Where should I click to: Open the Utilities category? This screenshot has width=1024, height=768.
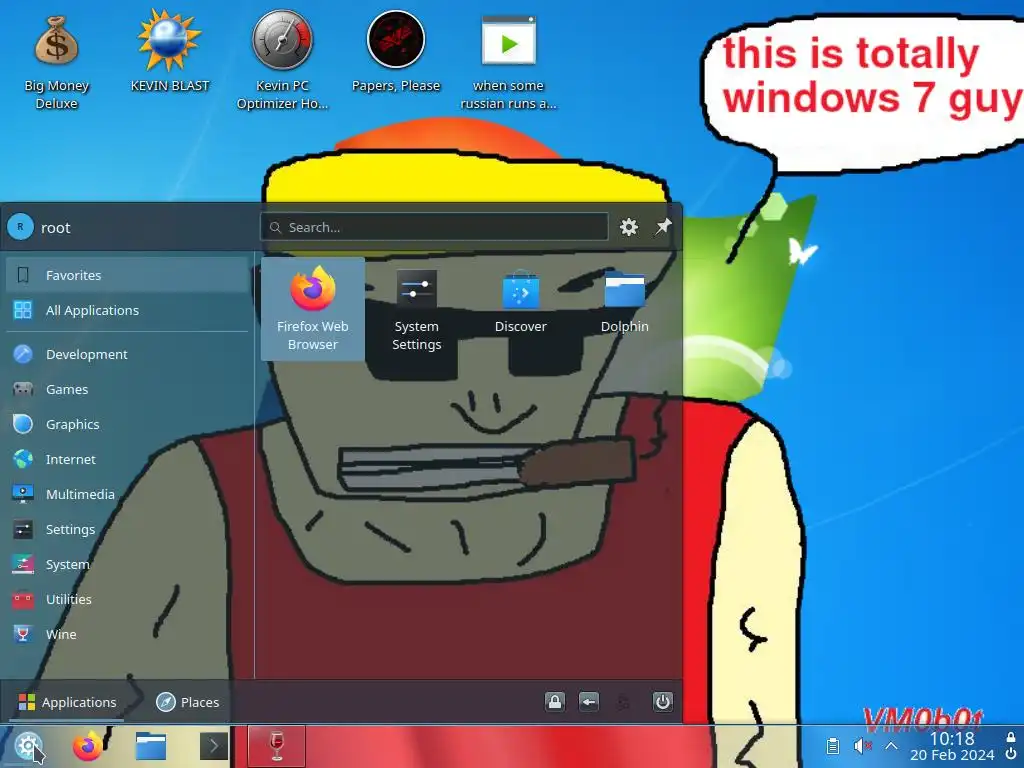click(127, 599)
